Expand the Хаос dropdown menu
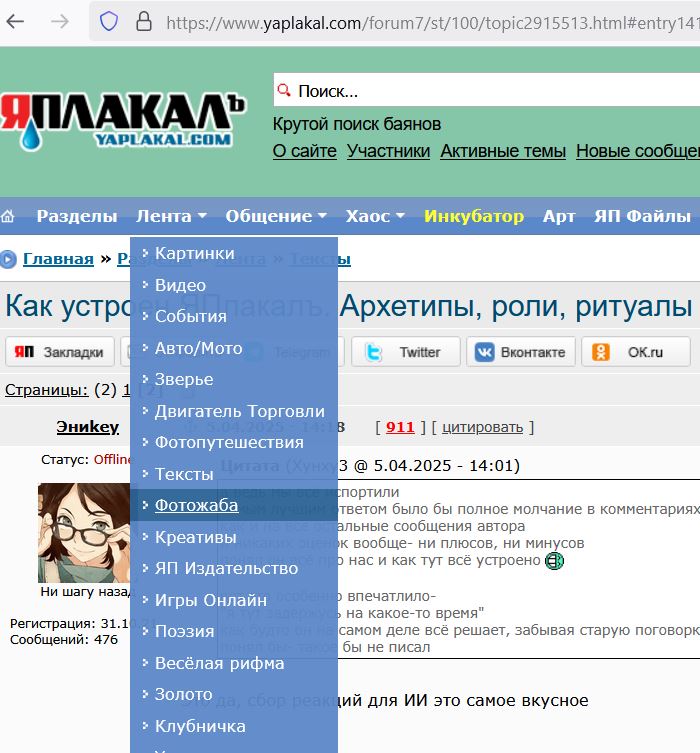The height and width of the screenshot is (753, 700). pyautogui.click(x=375, y=216)
